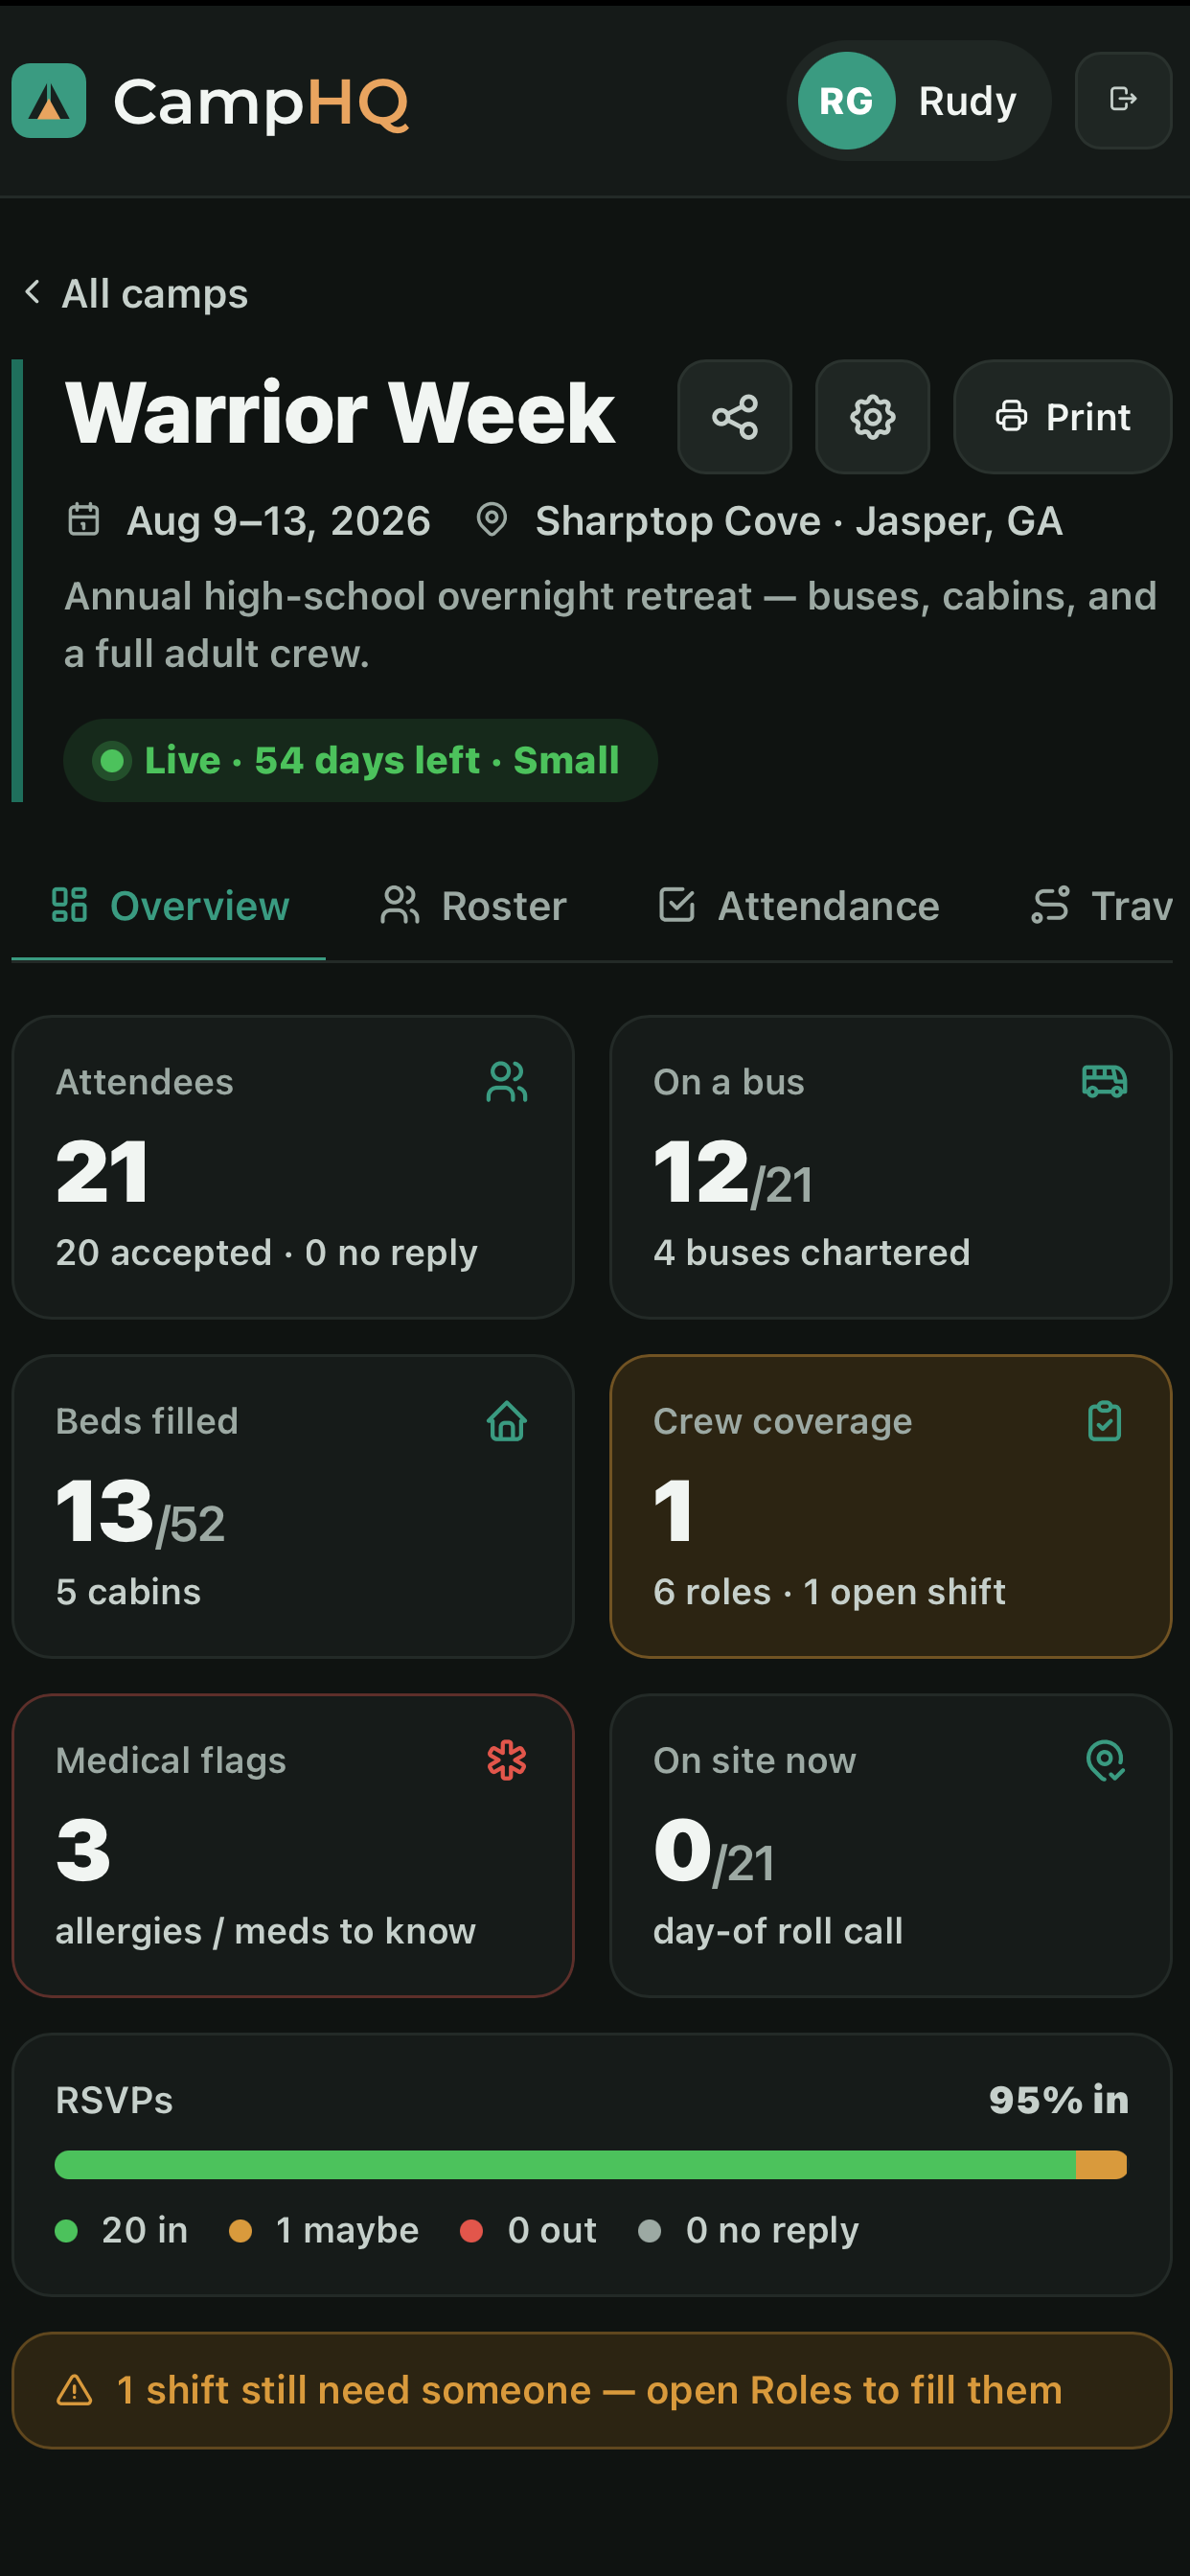
Task: Click the attendees people icon
Action: [507, 1082]
